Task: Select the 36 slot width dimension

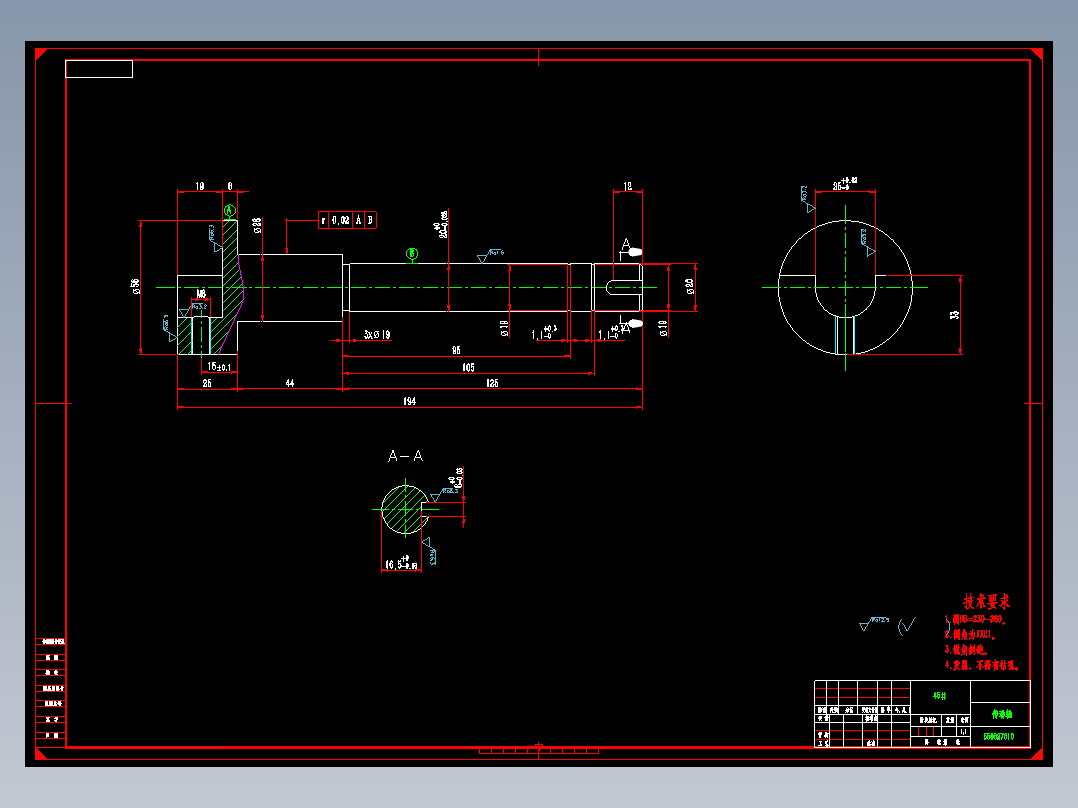Action: click(x=845, y=184)
